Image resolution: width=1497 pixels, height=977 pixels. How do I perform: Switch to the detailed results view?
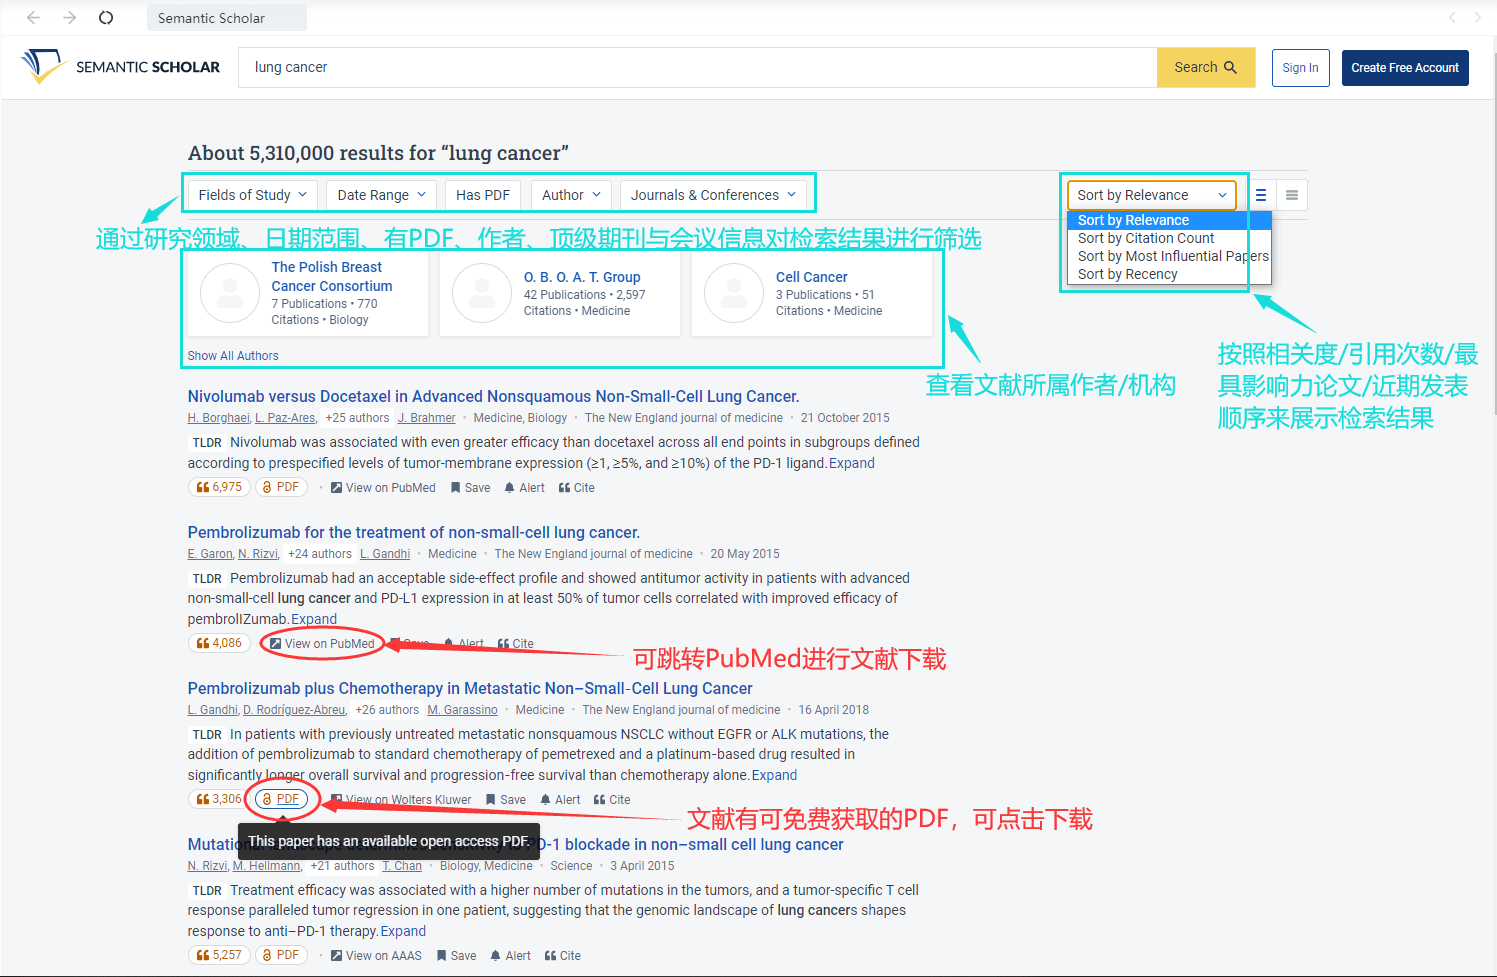click(1259, 195)
